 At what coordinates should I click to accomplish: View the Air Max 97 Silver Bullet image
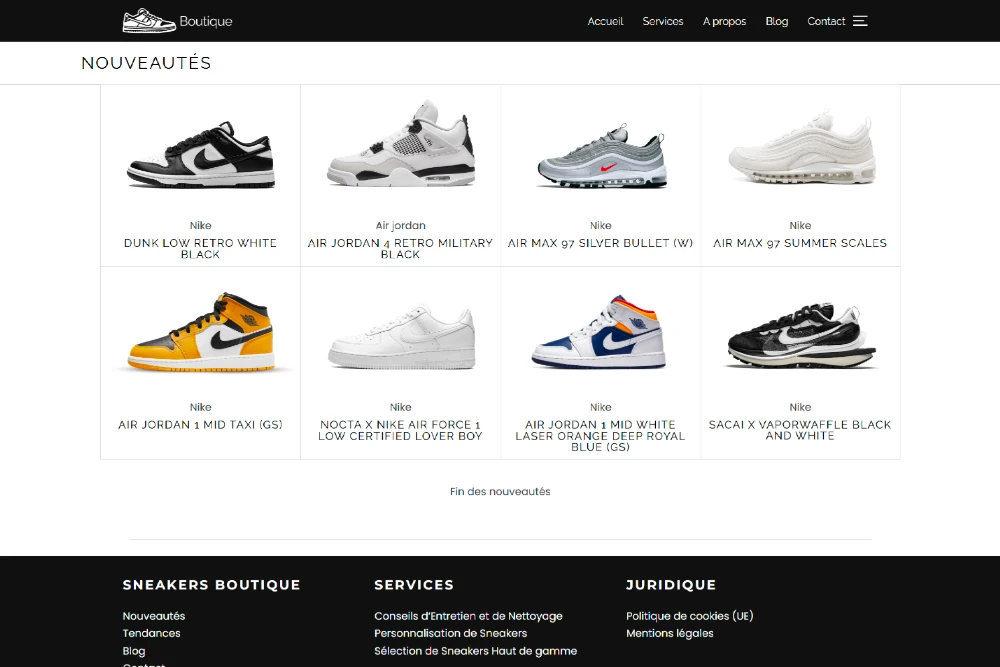click(601, 156)
